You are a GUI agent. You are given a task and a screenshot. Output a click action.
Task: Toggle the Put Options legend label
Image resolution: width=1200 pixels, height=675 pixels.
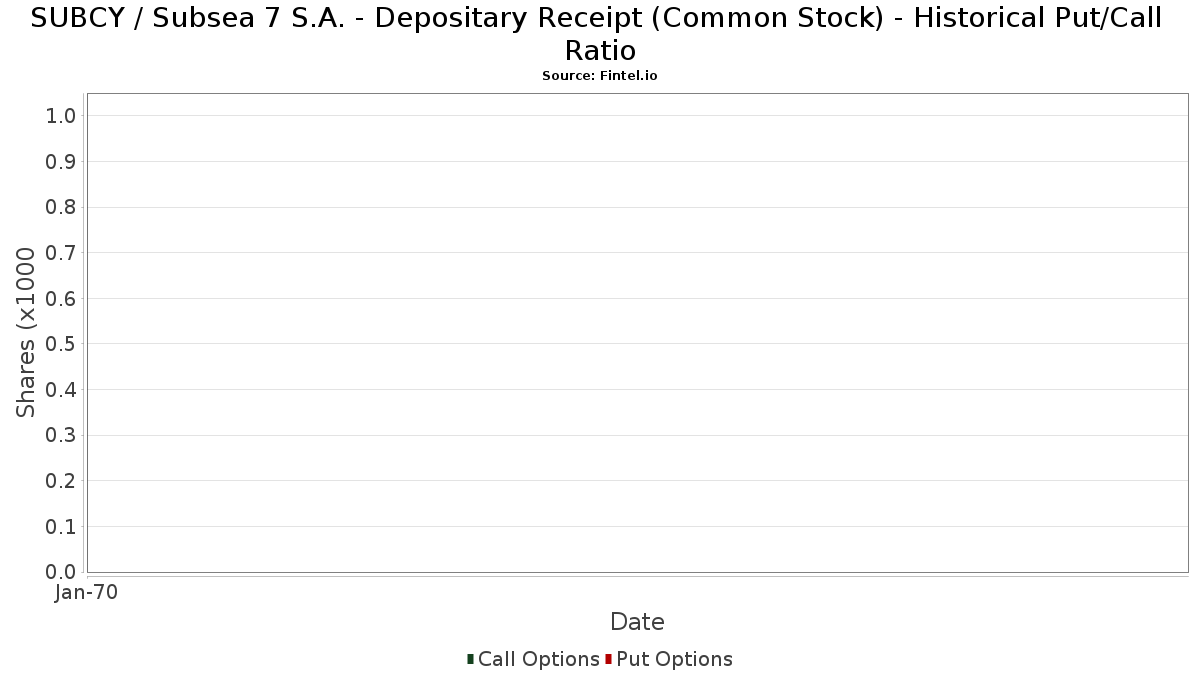(x=674, y=659)
